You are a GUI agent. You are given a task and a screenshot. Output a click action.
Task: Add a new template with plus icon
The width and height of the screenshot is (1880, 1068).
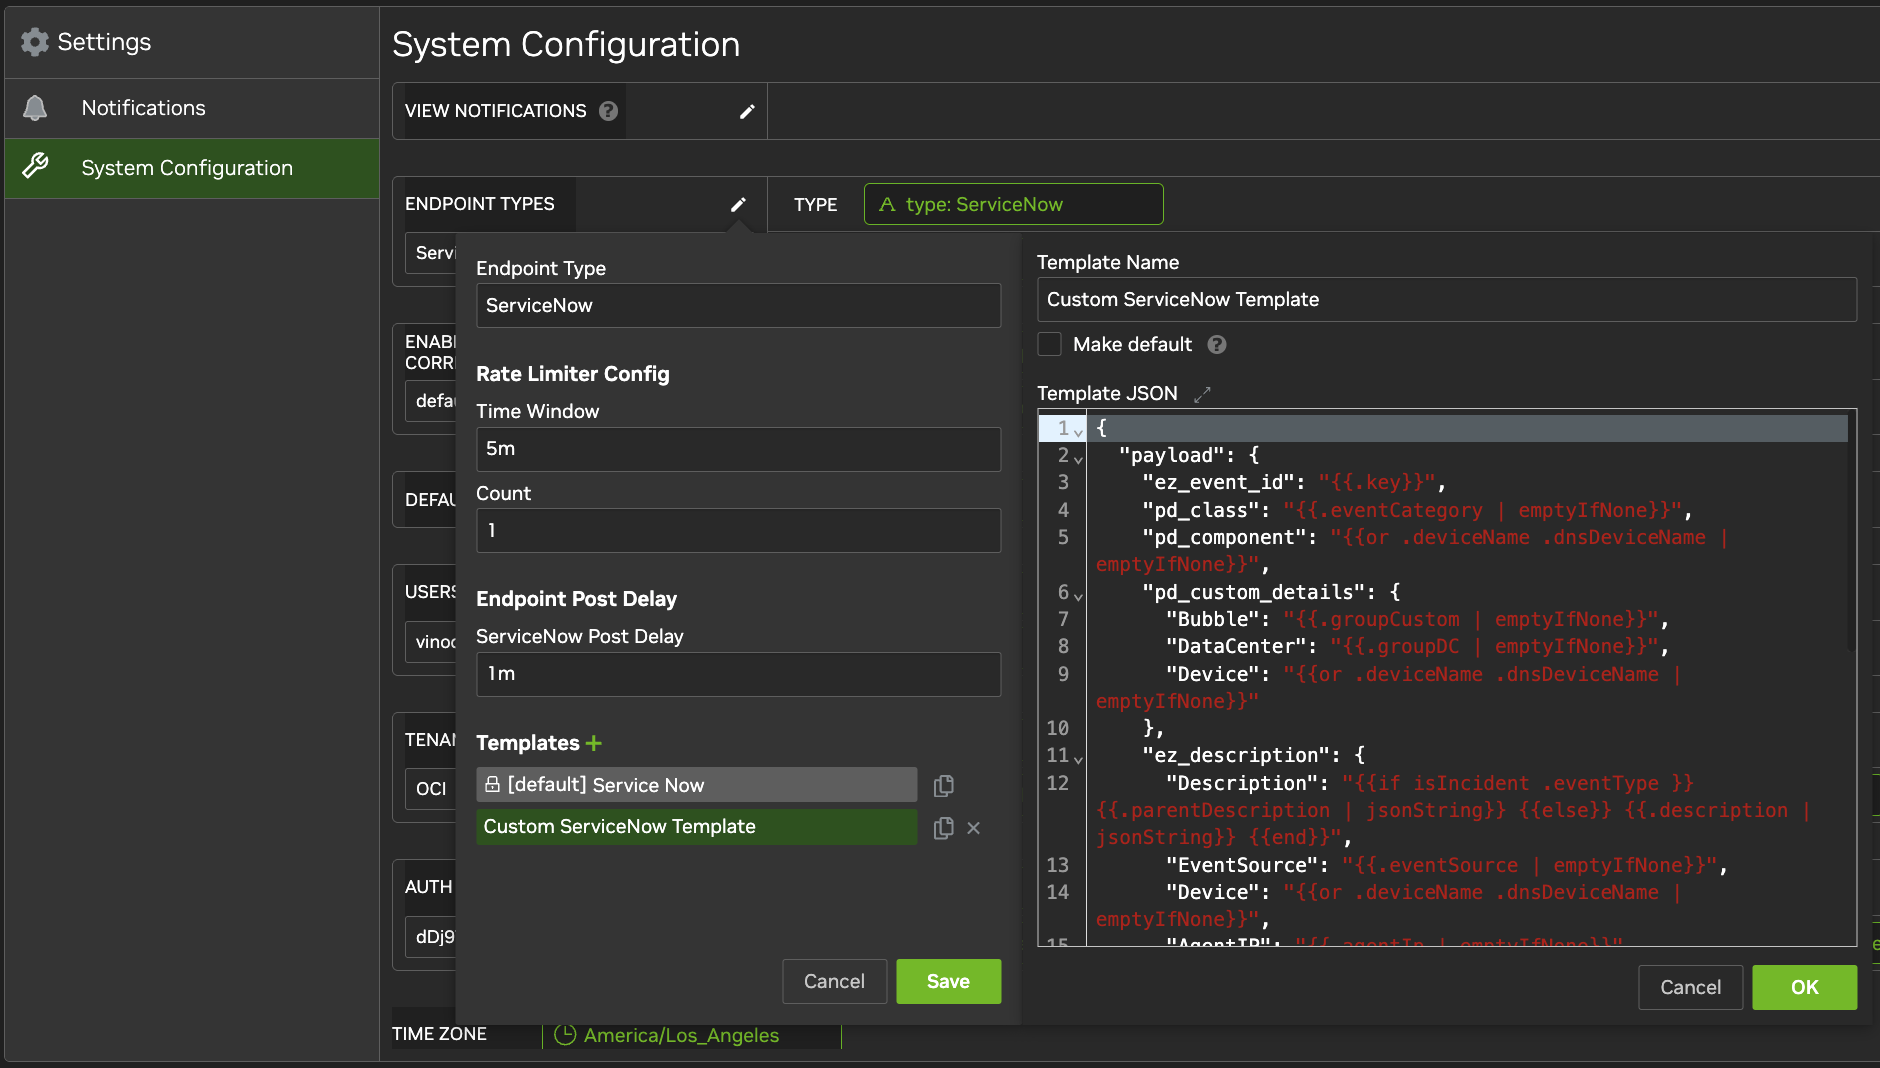[x=594, y=743]
